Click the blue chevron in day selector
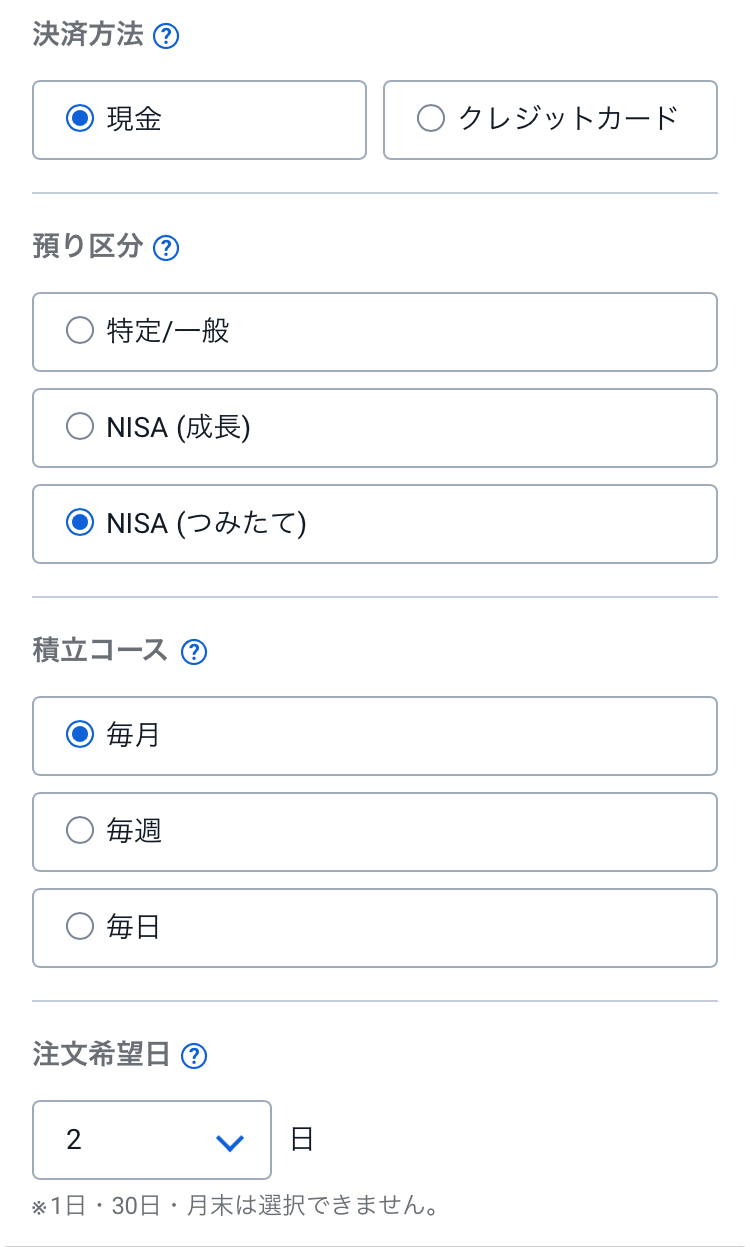Viewport: 750px width, 1247px height. point(230,1141)
